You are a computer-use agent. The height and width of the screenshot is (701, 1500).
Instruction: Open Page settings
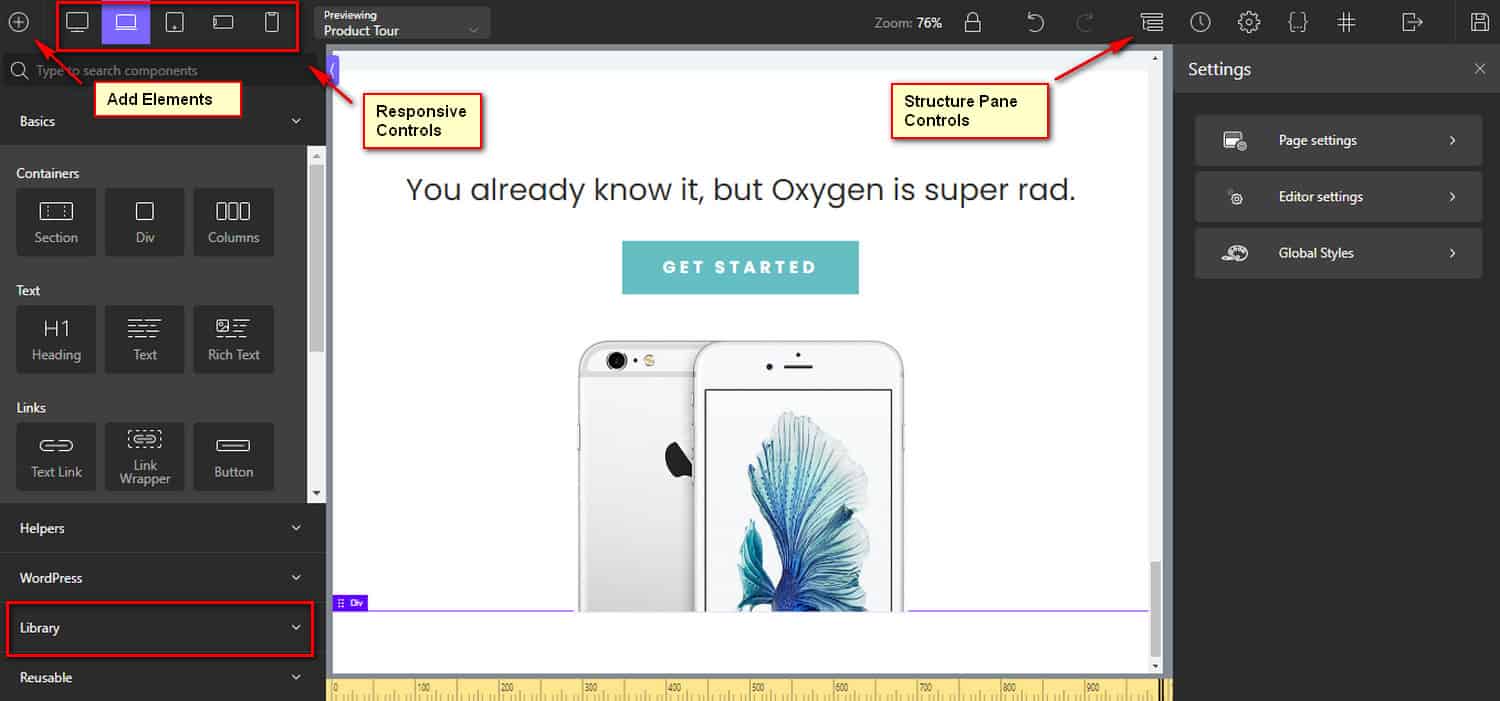[x=1338, y=140]
